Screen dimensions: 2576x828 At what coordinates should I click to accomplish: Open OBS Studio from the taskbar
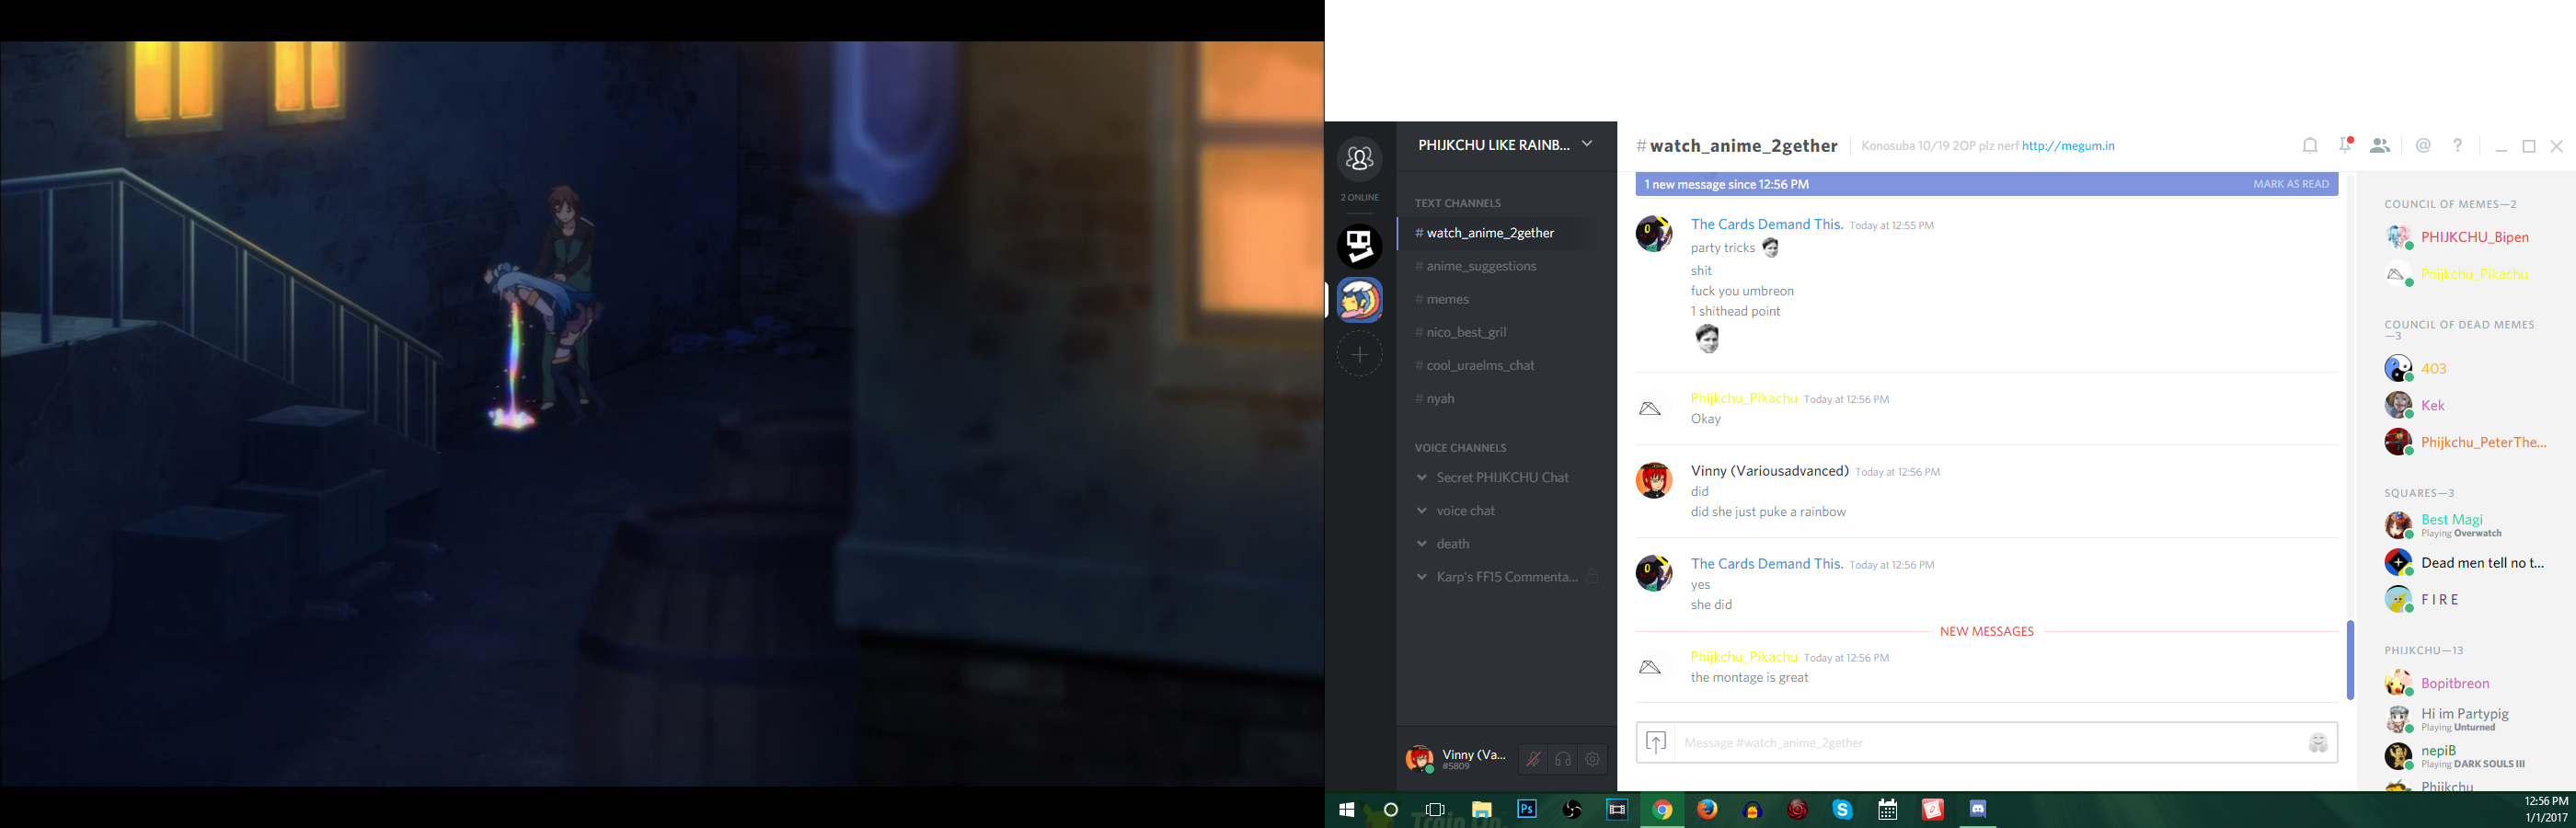point(1572,810)
